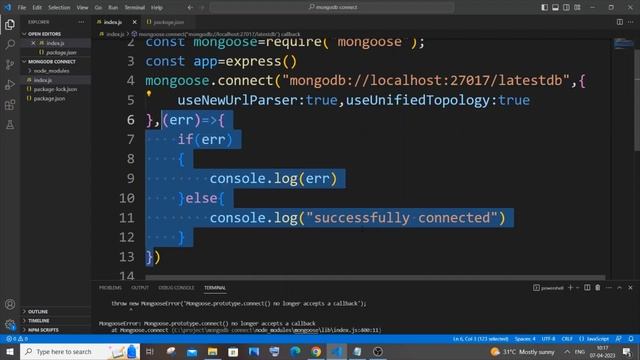Click the lightbulb code action on line 5
The height and width of the screenshot is (360, 640).
pos(149,93)
